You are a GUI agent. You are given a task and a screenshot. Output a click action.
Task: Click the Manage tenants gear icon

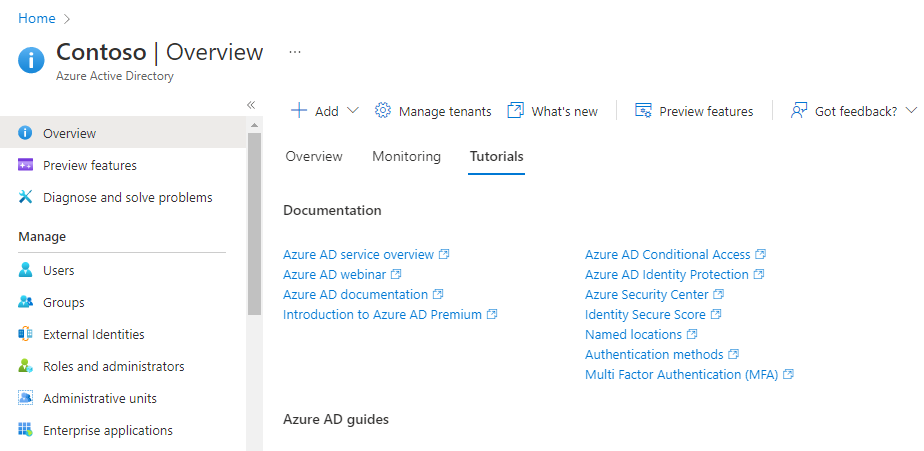[382, 111]
